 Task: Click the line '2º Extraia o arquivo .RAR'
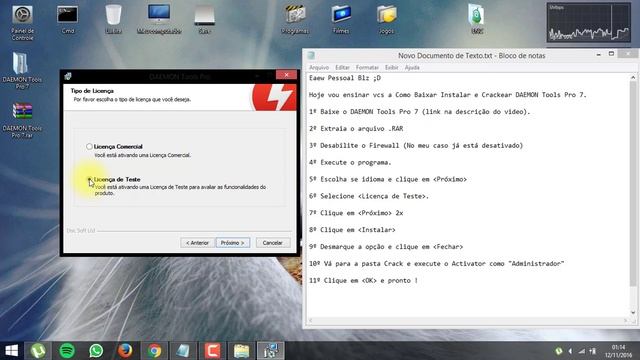tap(356, 129)
